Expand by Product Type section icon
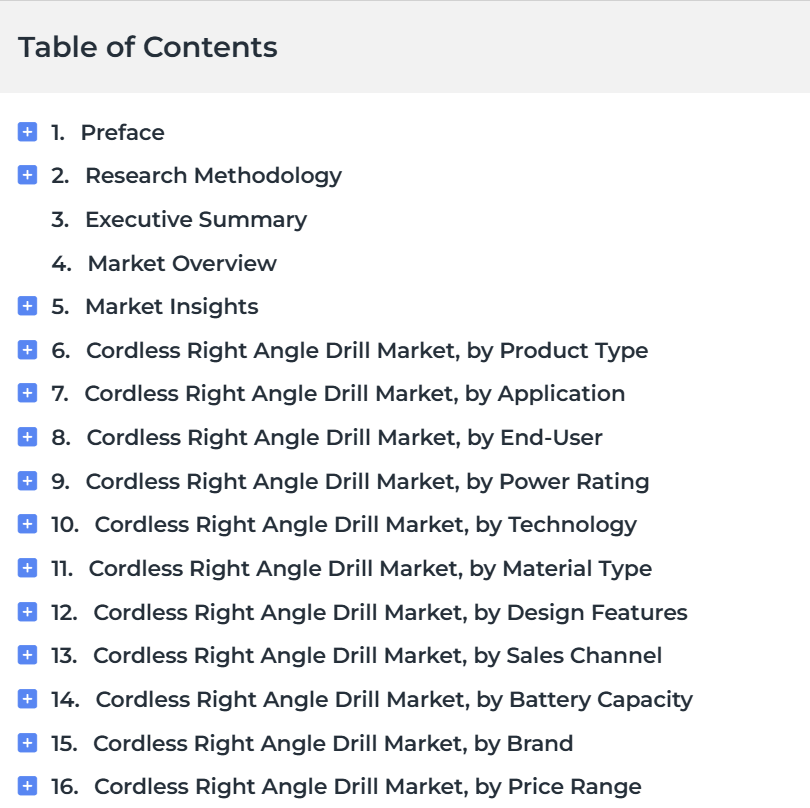The width and height of the screenshot is (810, 808). click(27, 351)
